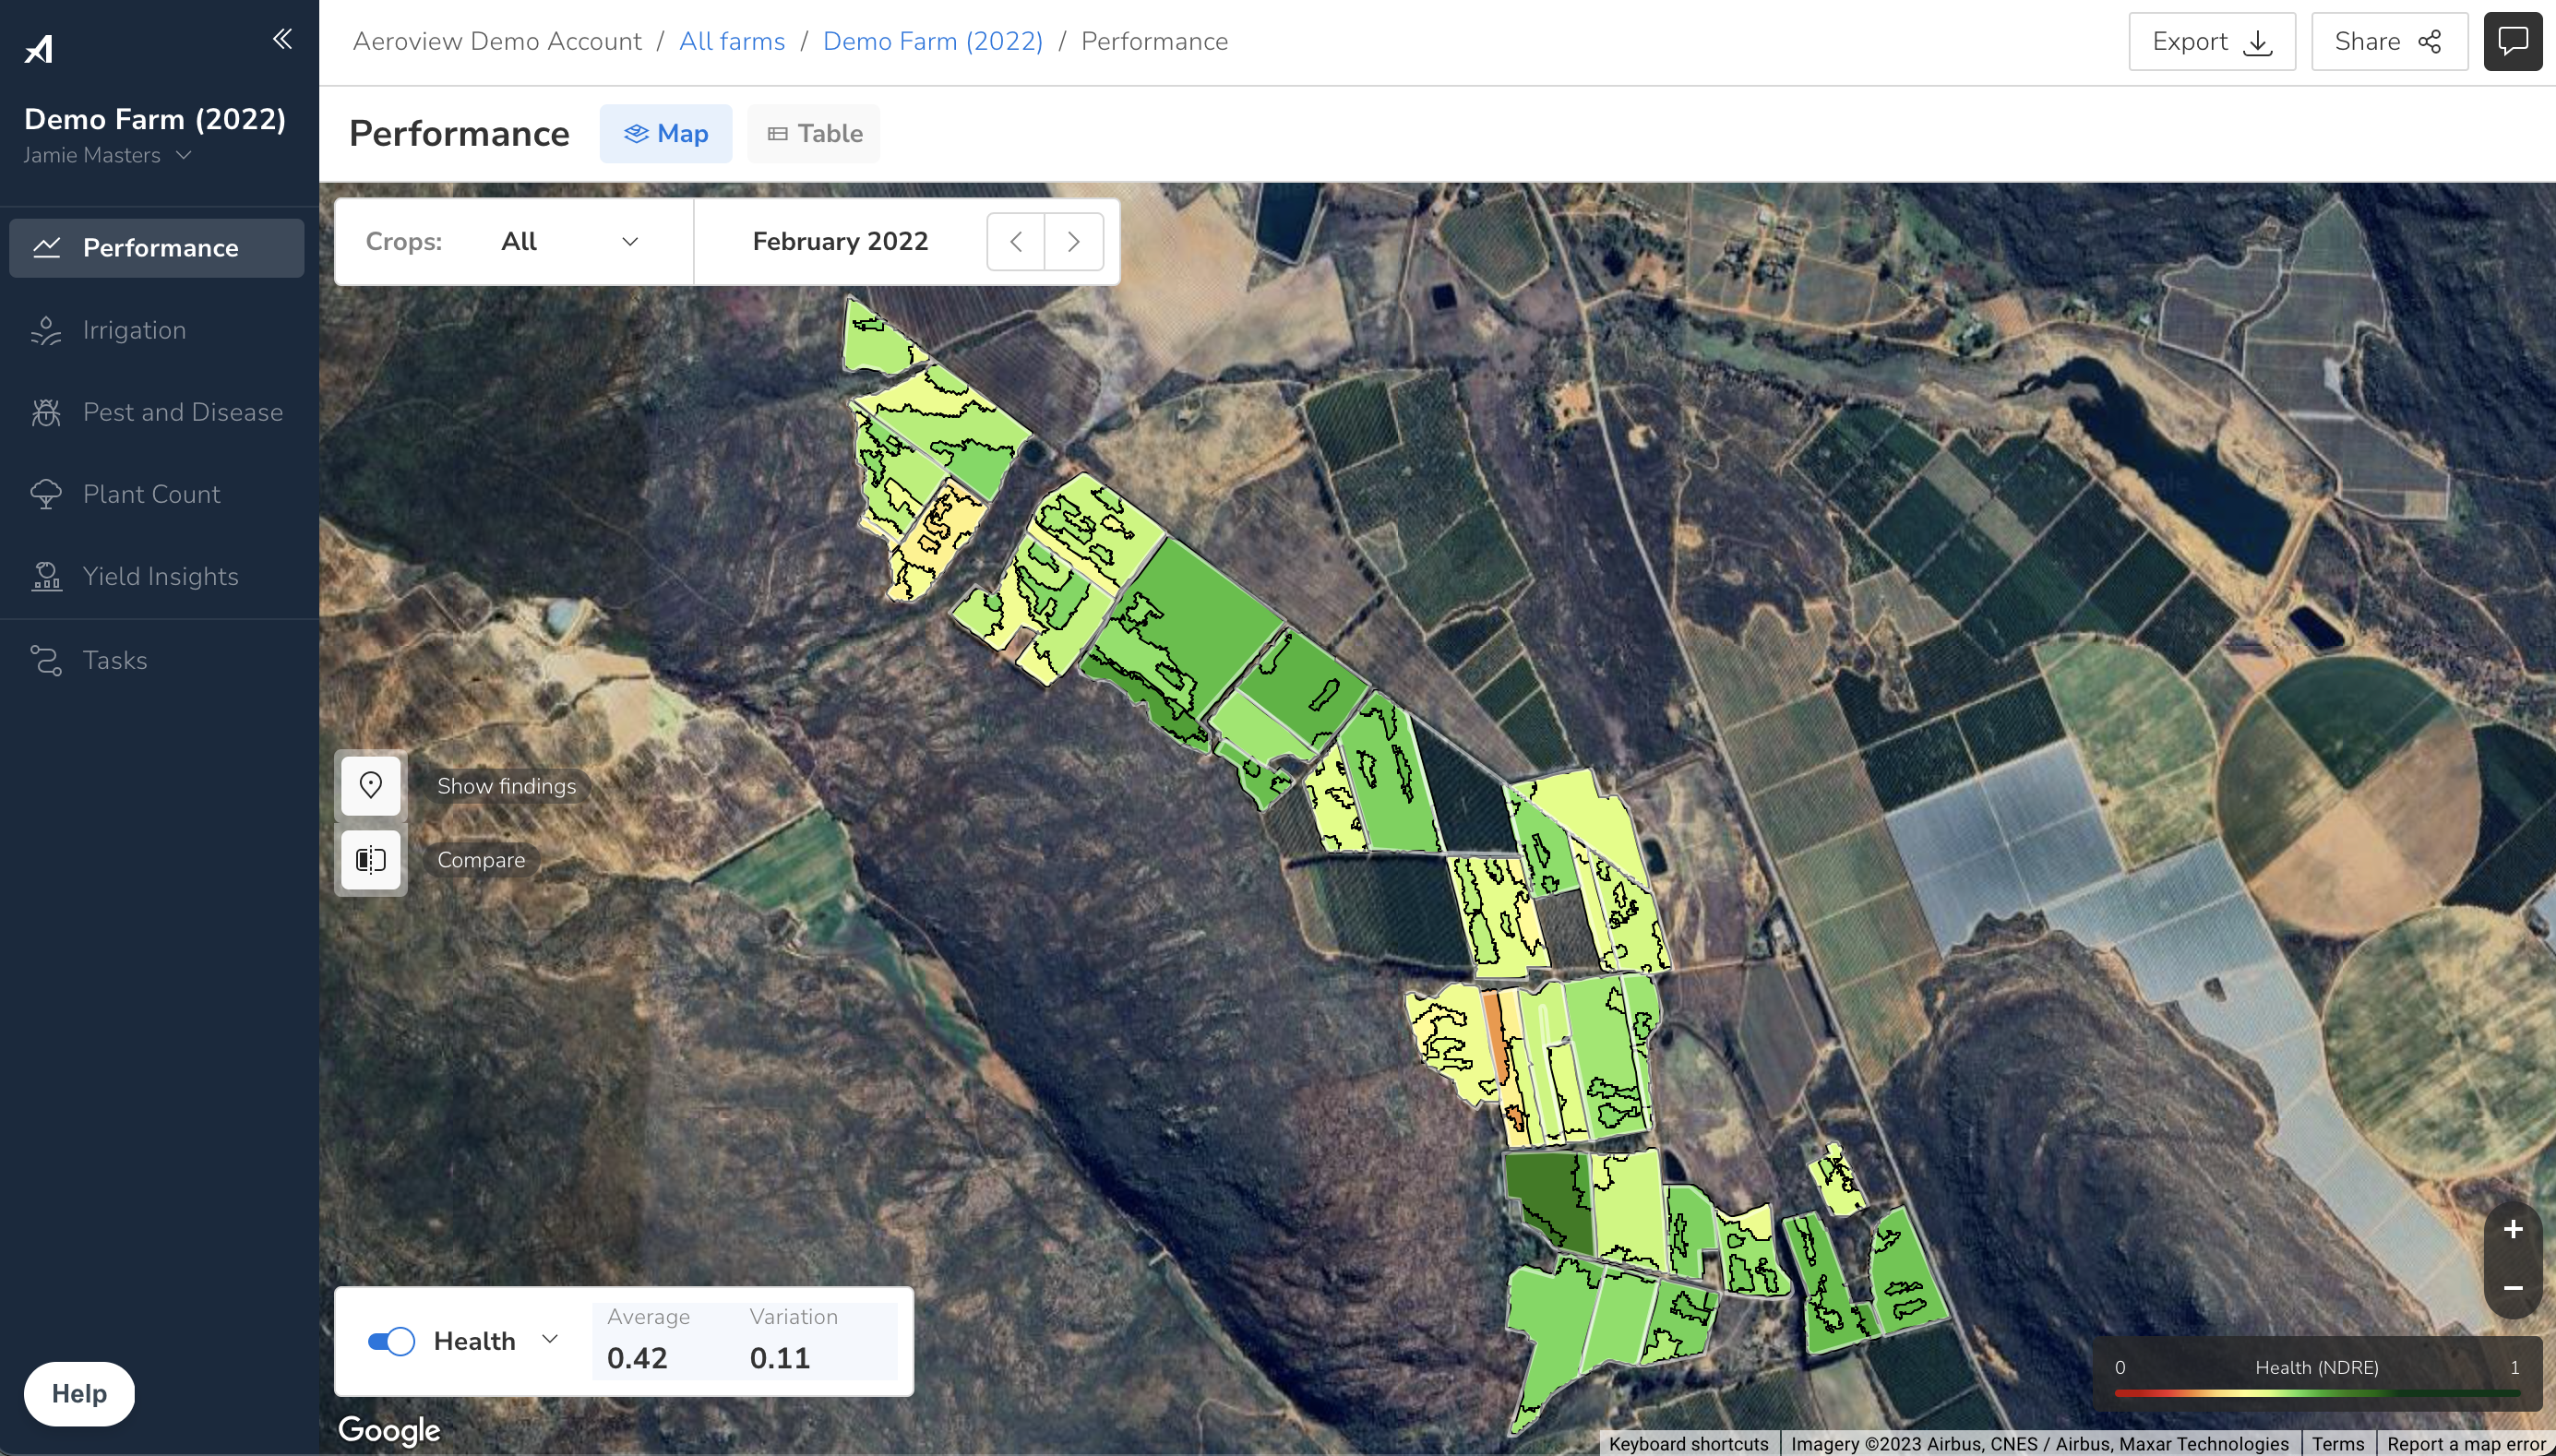Open Yield Insights section
Screen dimensions: 2556x1456
(157, 576)
